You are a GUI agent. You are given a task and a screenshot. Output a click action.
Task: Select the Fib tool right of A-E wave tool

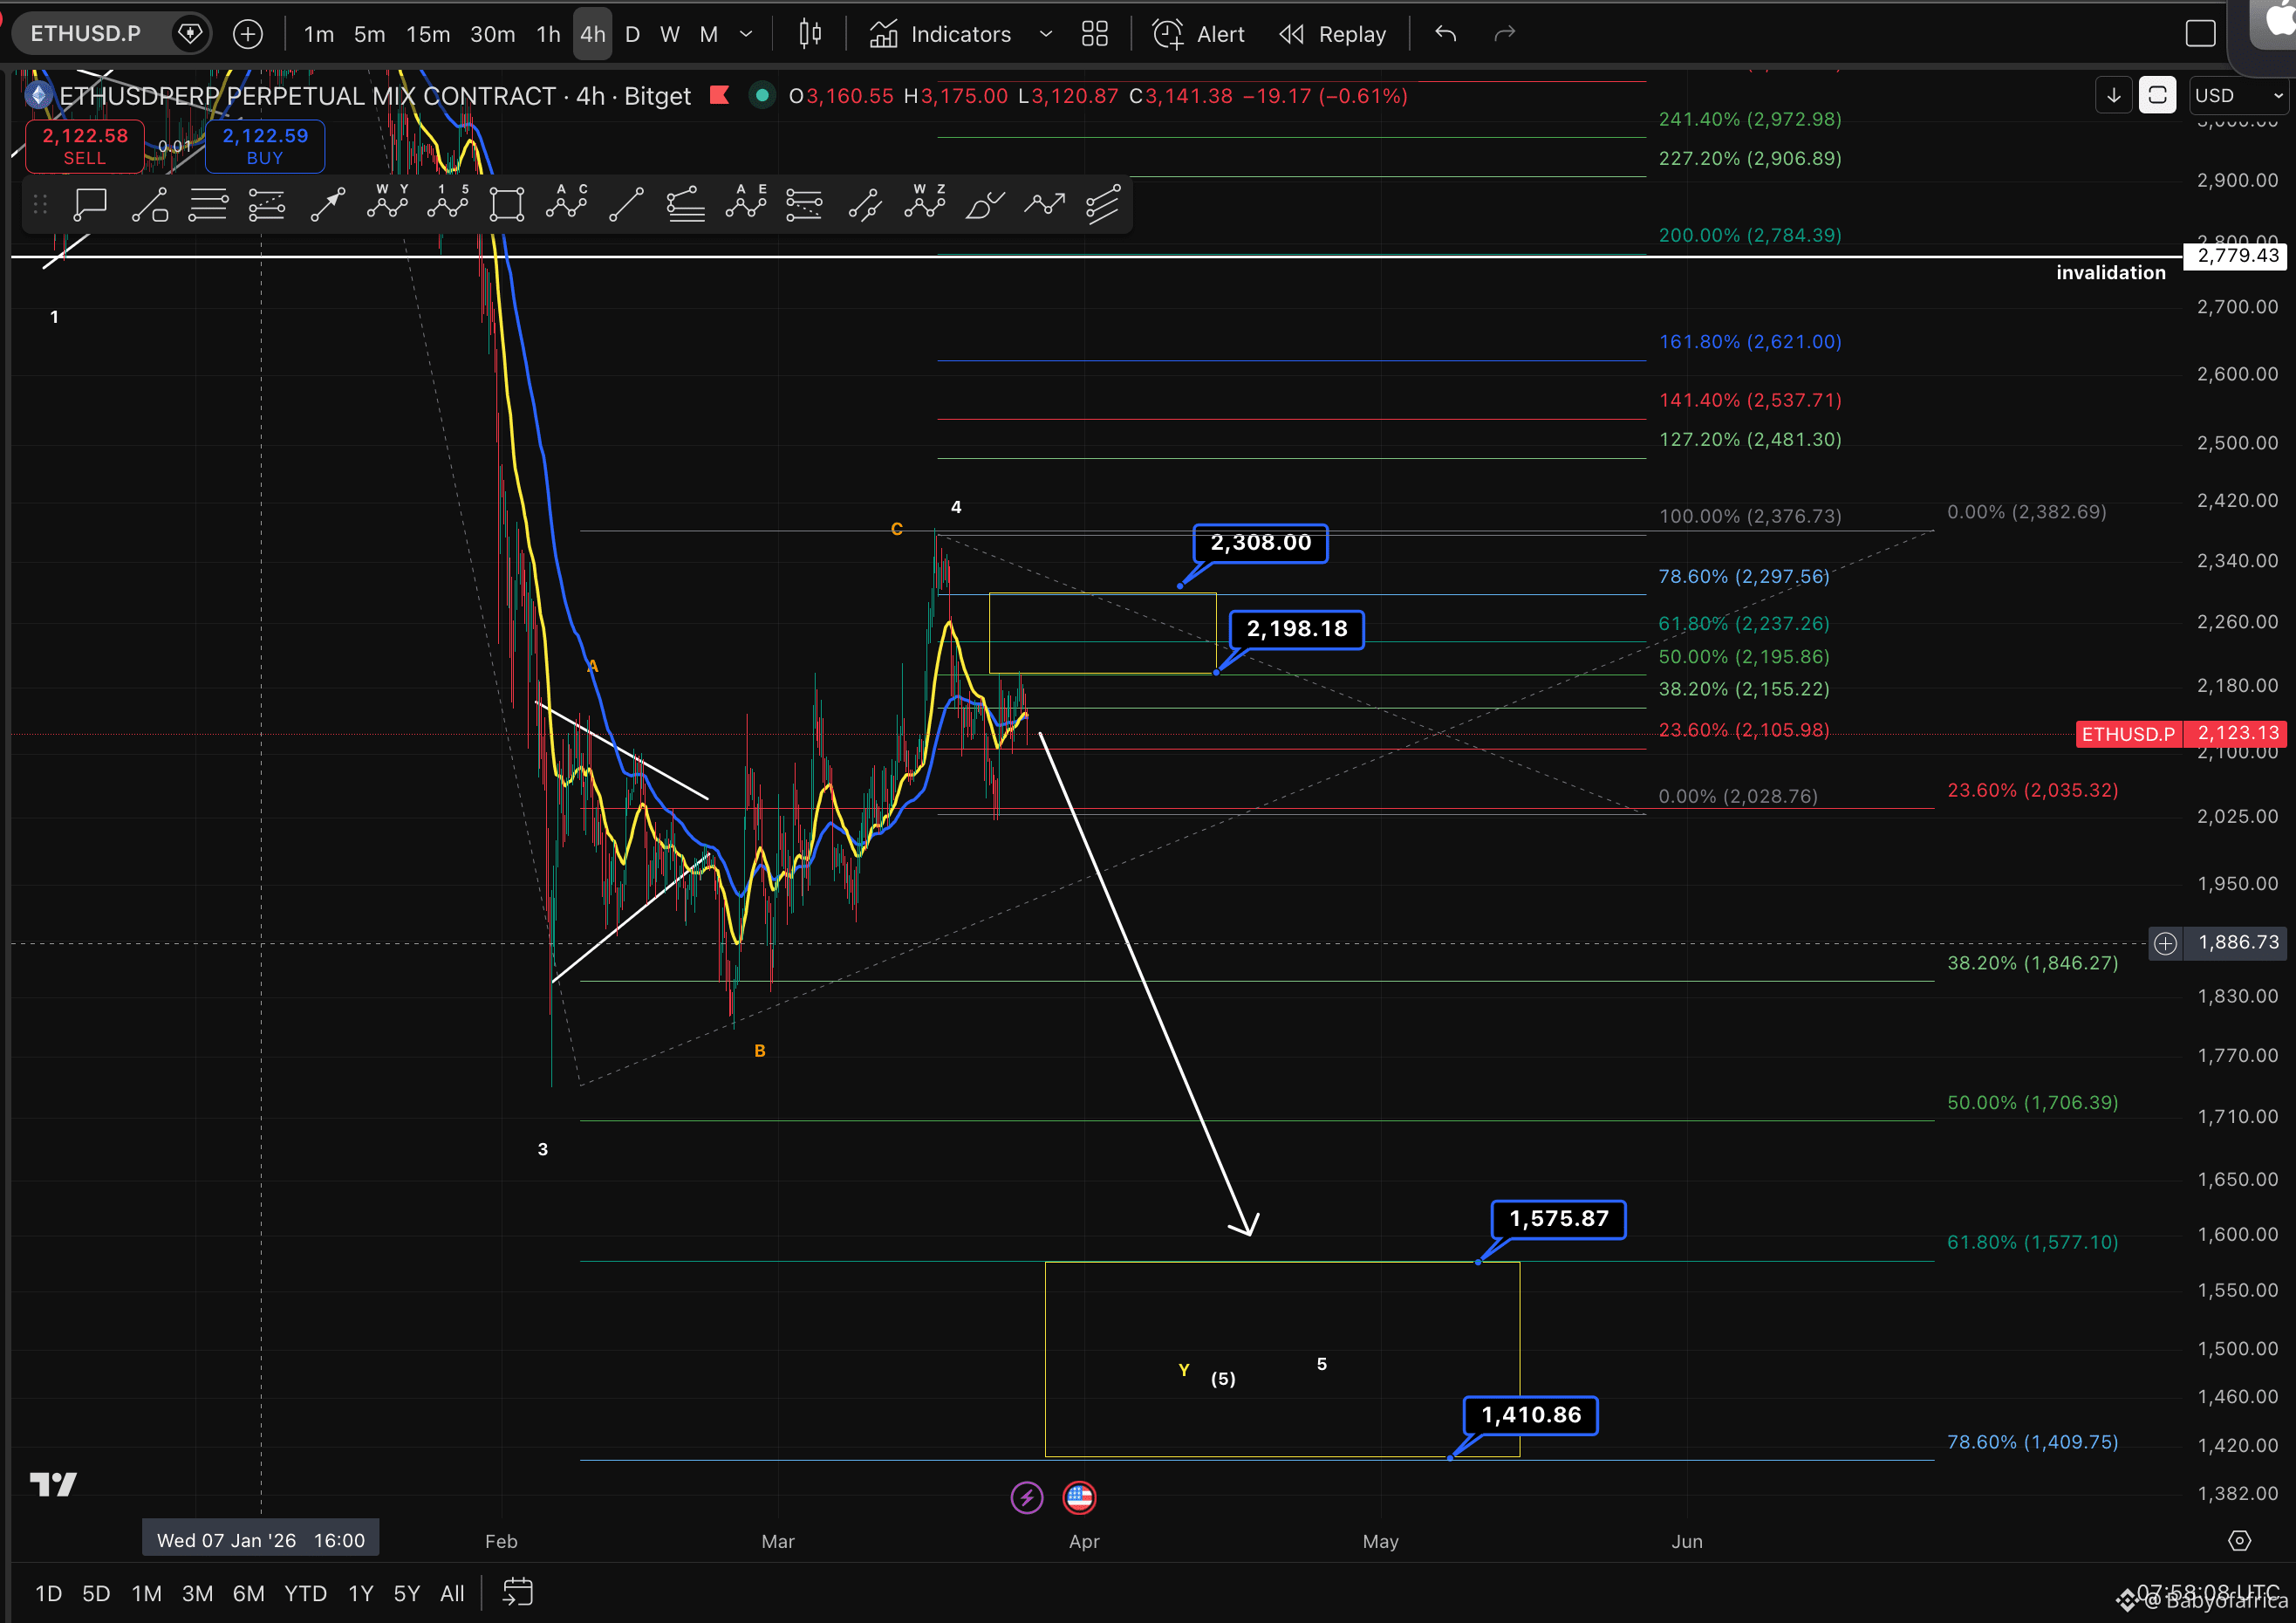[x=805, y=204]
